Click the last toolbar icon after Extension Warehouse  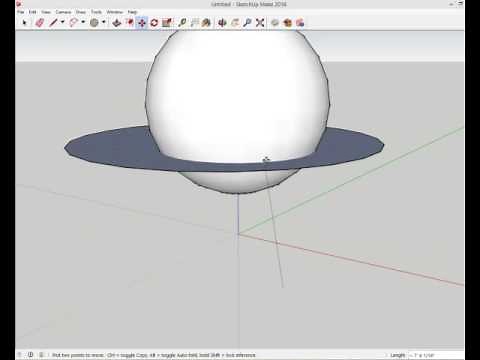pyautogui.click(x=300, y=23)
